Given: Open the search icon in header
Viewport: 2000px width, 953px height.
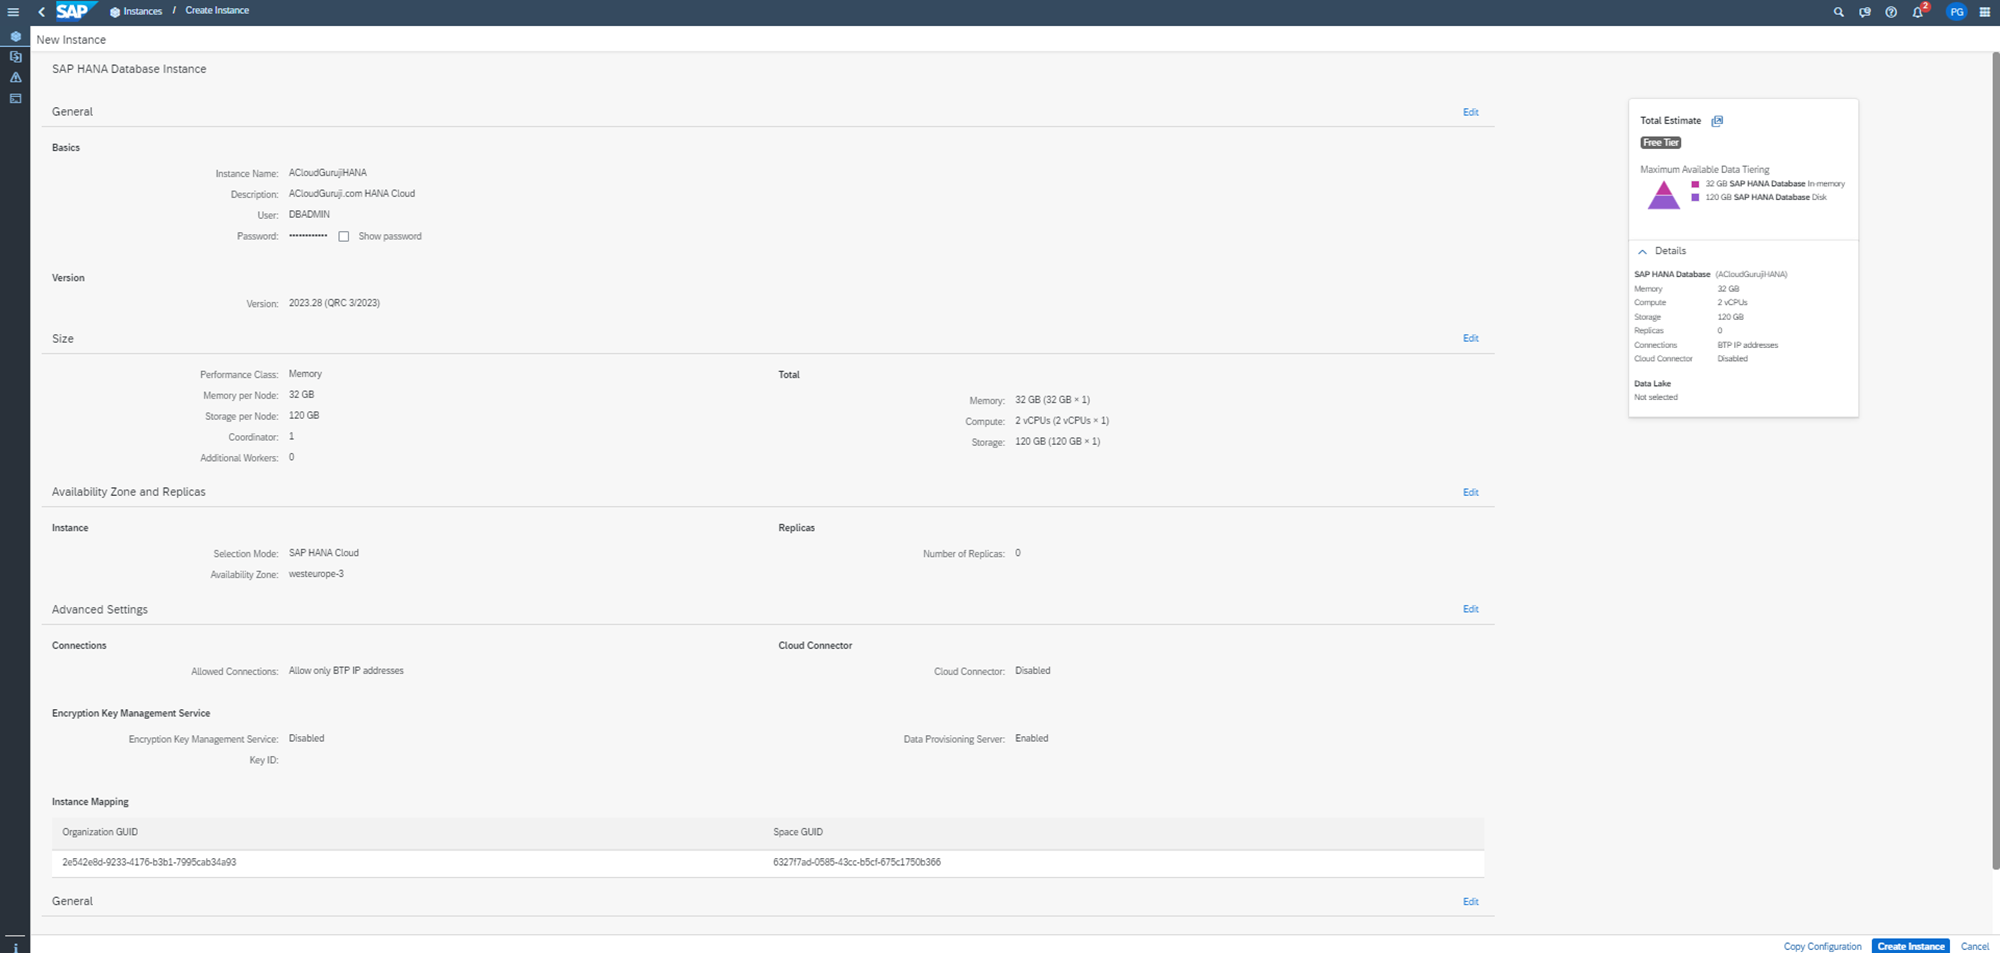Looking at the screenshot, I should (1838, 12).
